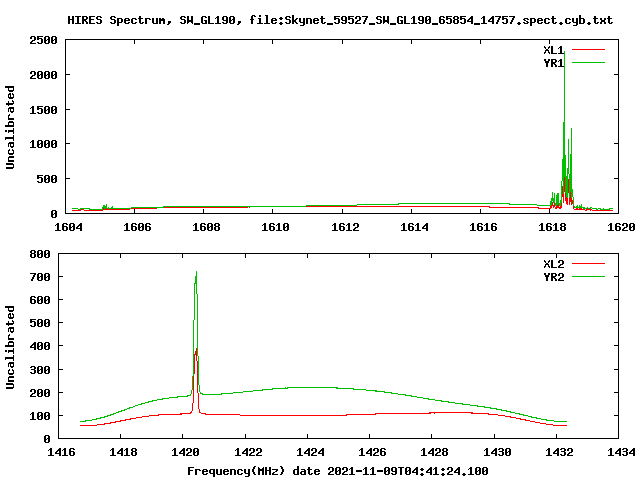Click the 1608 x-axis tick label
640x480 pixels.
(206, 227)
